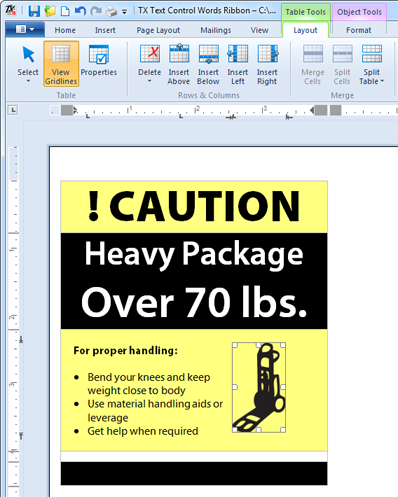
Task: Click the top-left resize handle of the image
Action: point(235,345)
